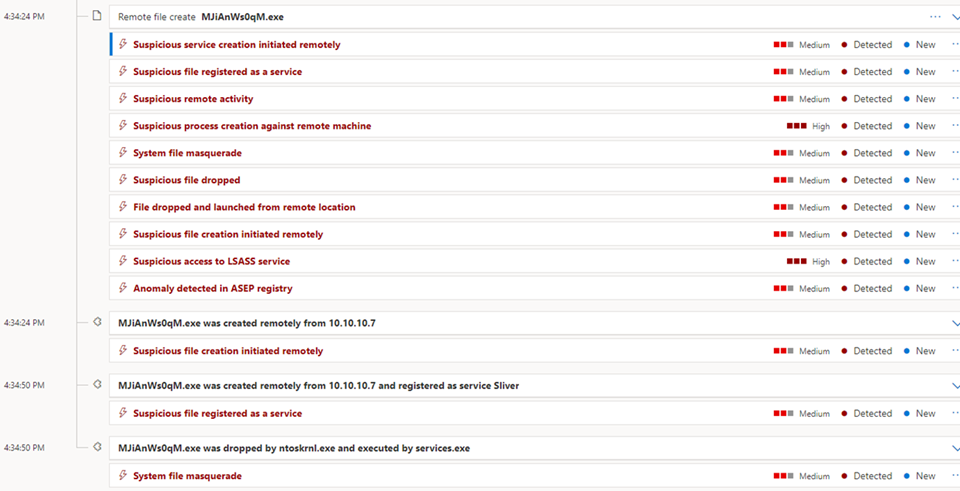
Task: Click event icon for dropped by ntoskrnl.exe row
Action: click(x=97, y=447)
